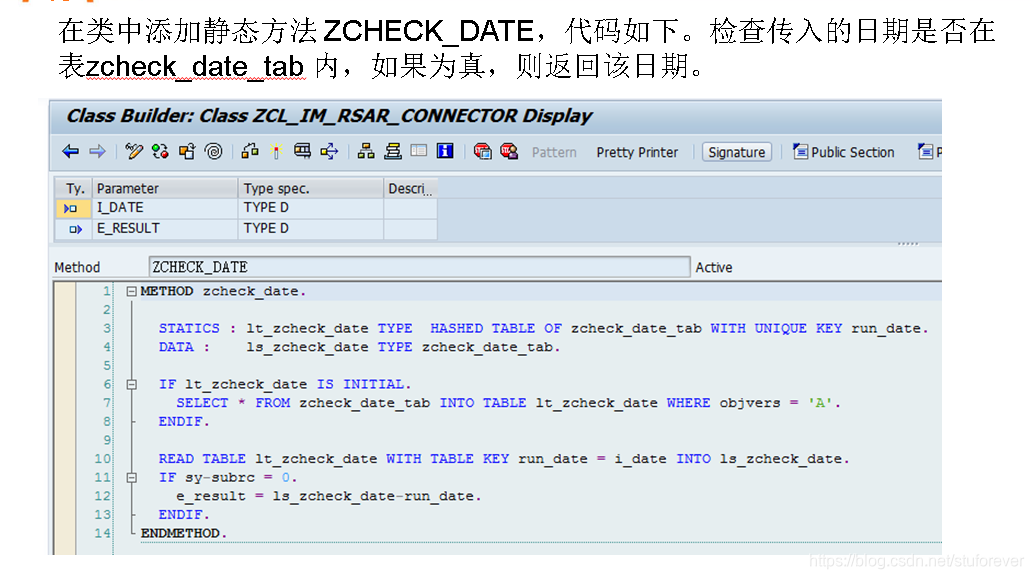Click the Fullscreen on/off icon
Viewport: 1034px width, 579px height.
[419, 151]
